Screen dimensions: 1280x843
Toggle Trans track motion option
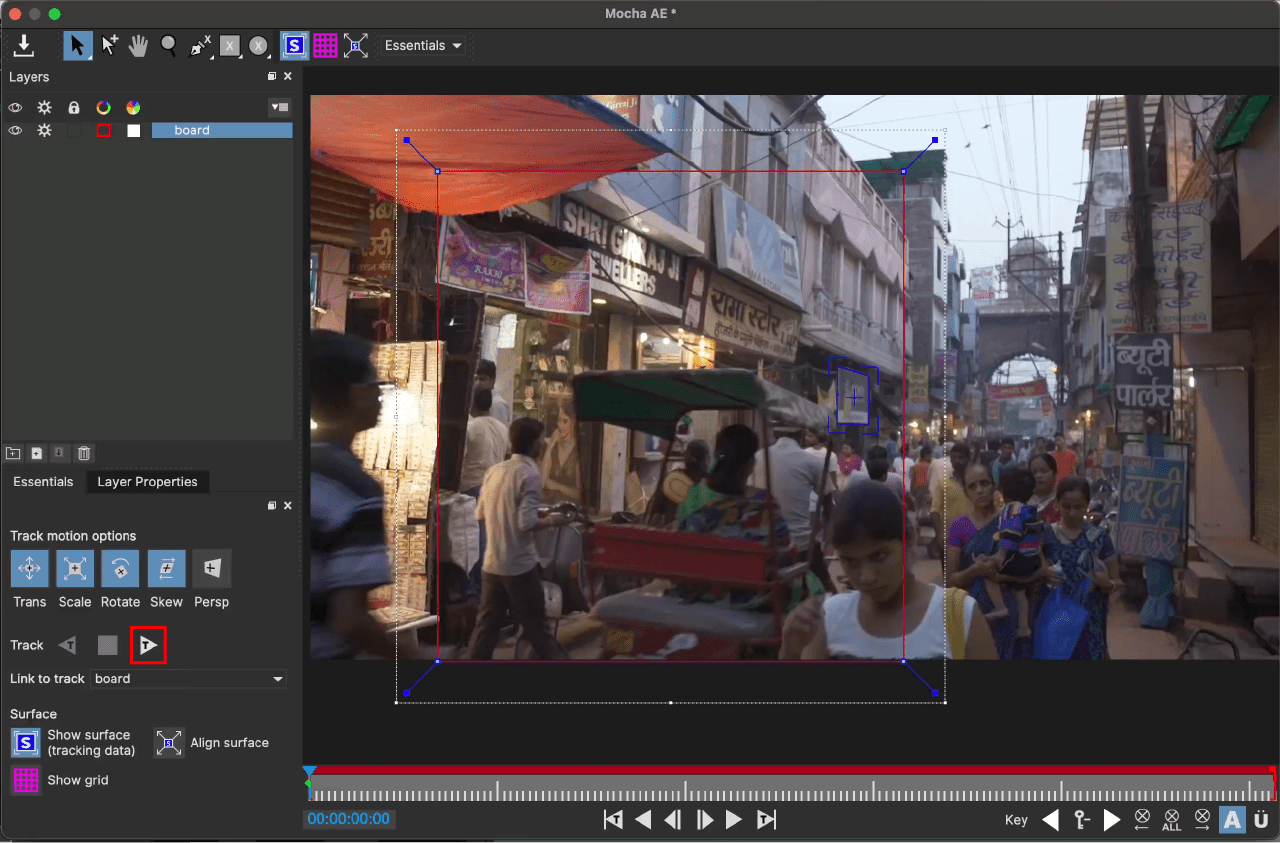[x=30, y=568]
